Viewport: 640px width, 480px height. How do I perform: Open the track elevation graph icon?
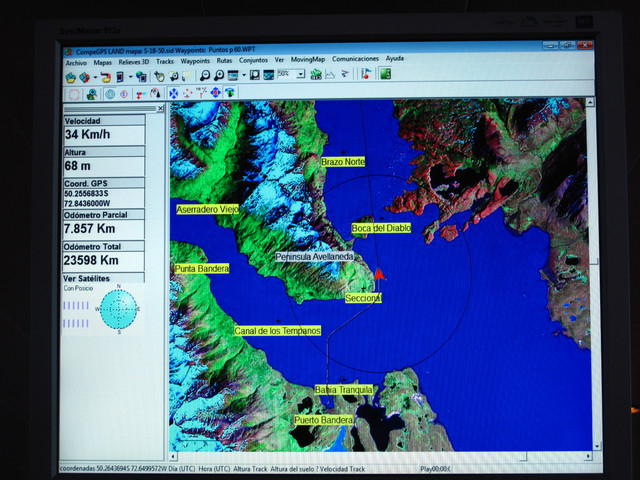pyautogui.click(x=330, y=74)
